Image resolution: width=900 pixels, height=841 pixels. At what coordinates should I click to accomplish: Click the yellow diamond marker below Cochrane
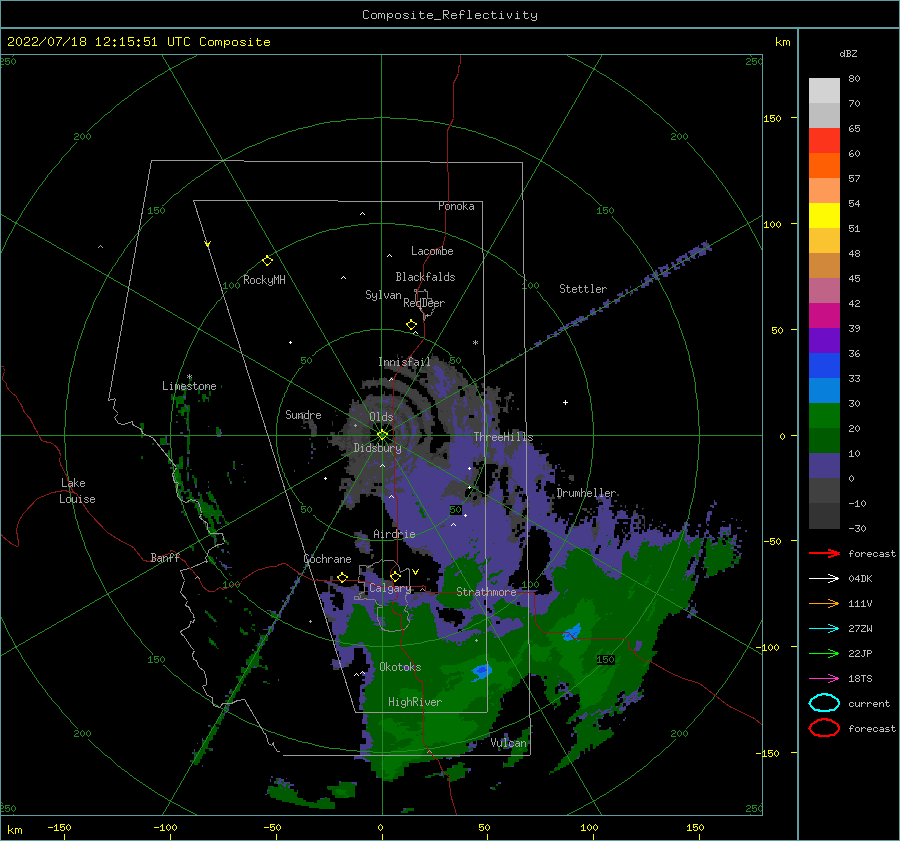pos(343,577)
